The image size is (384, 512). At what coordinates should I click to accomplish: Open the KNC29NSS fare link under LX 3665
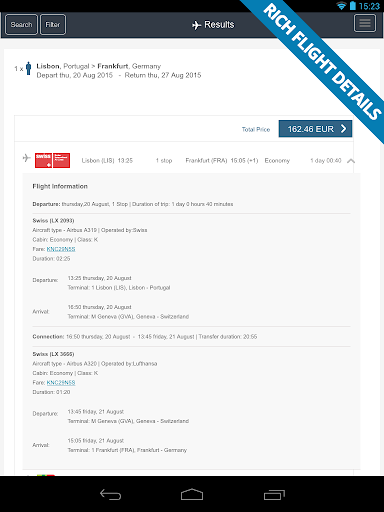pyautogui.click(x=61, y=382)
